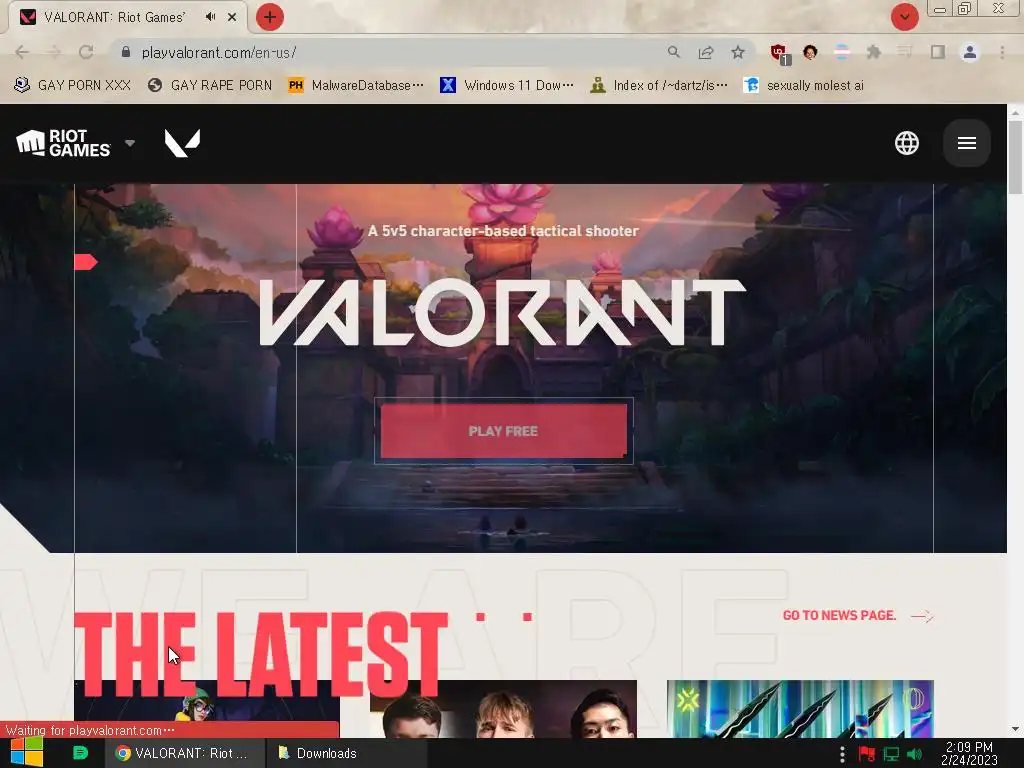Open the Chrome three-dot menu
Viewport: 1024px width, 768px height.
[x=1002, y=52]
